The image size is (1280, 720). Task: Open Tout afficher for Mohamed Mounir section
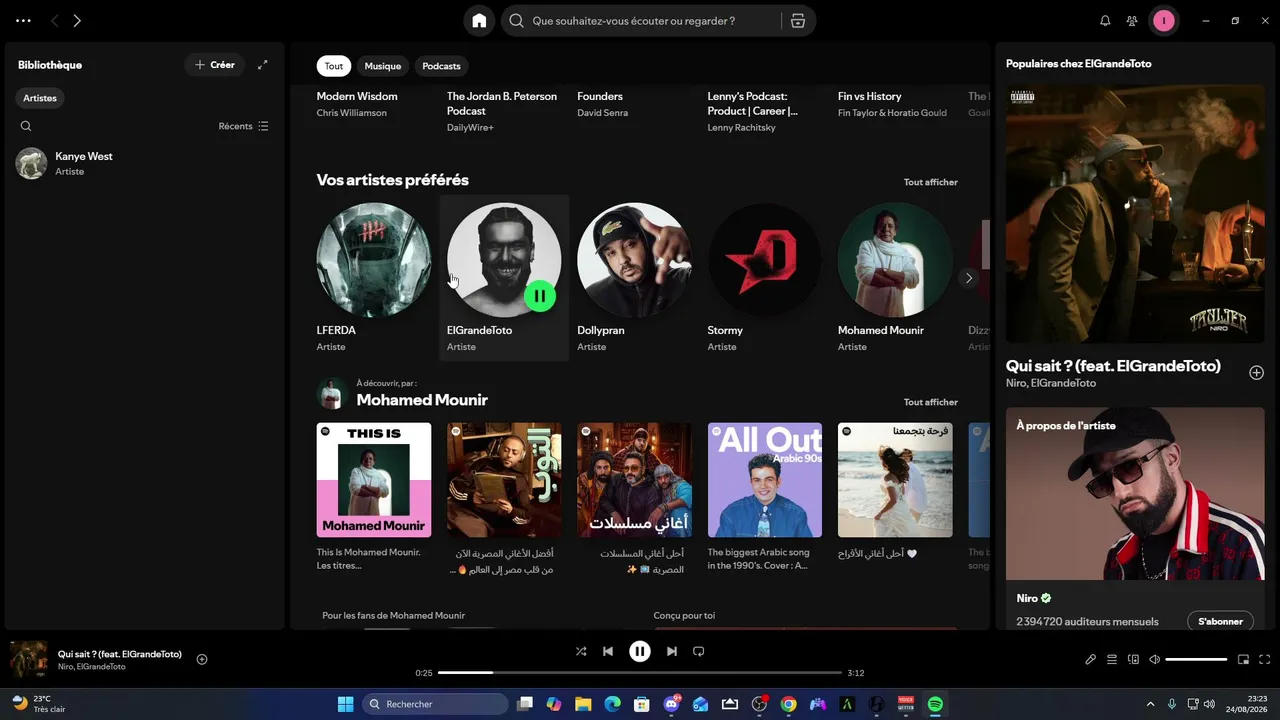tap(931, 402)
